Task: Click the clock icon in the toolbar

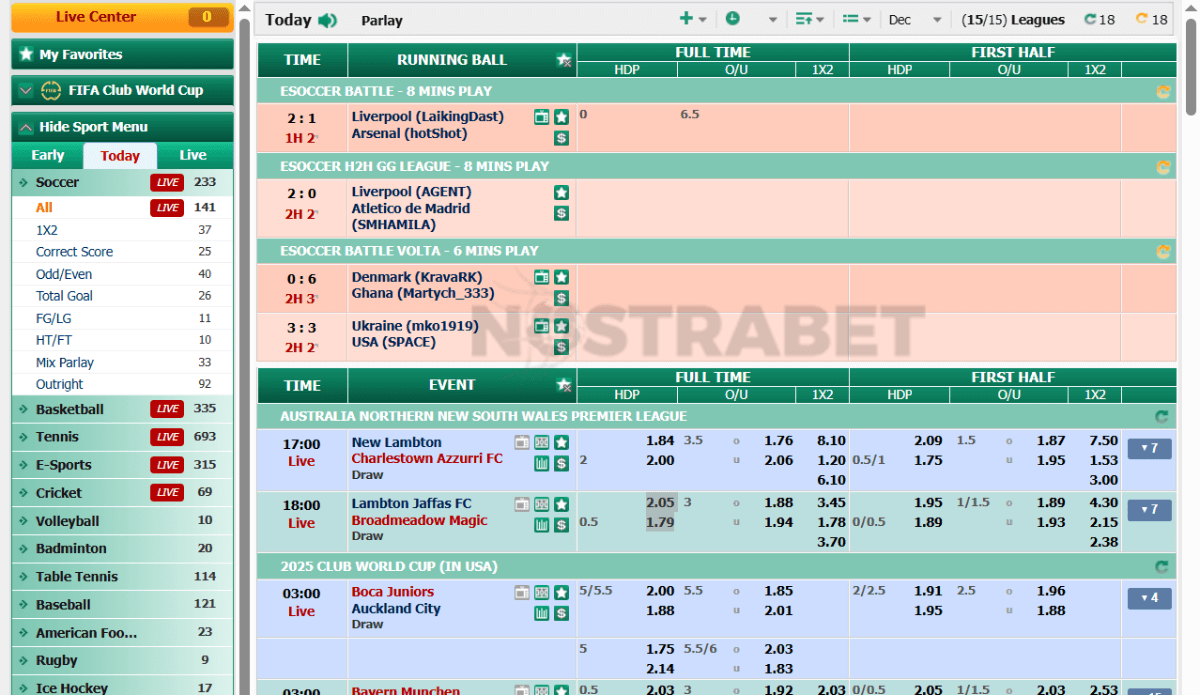Action: pos(732,19)
